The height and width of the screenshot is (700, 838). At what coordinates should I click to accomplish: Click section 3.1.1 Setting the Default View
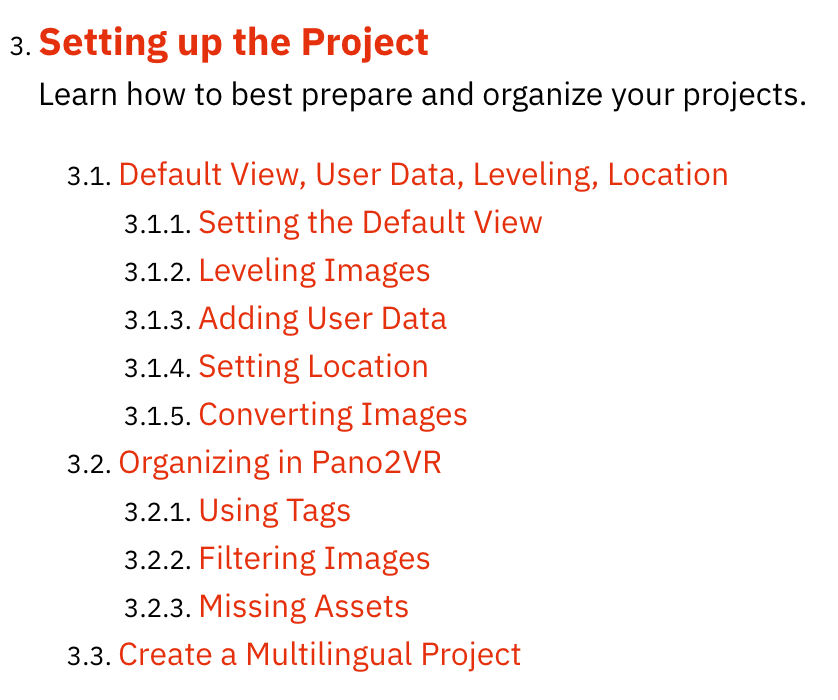[x=370, y=222]
